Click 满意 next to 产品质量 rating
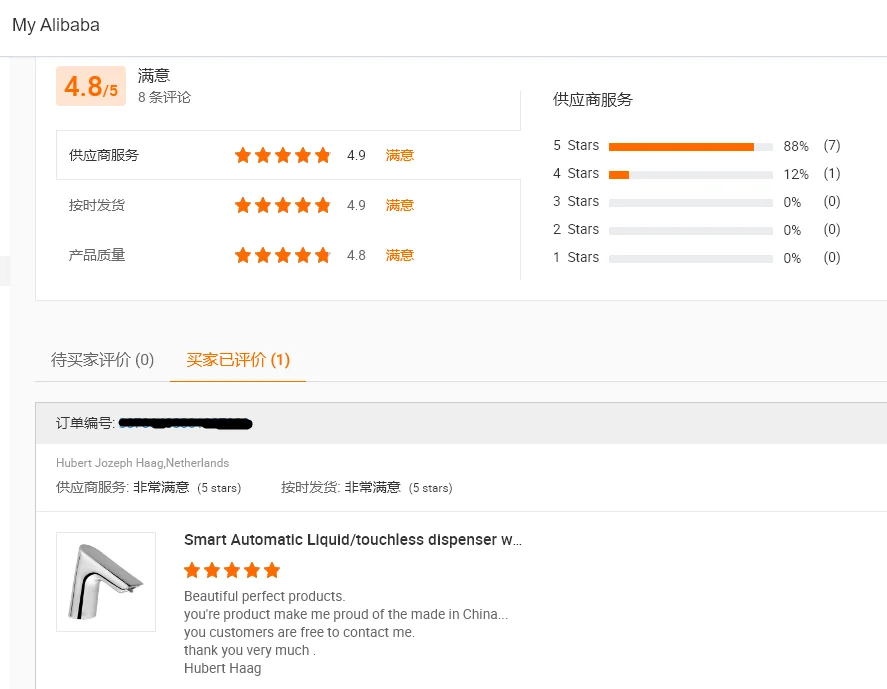Screen dimensions: 887x689 [400, 255]
